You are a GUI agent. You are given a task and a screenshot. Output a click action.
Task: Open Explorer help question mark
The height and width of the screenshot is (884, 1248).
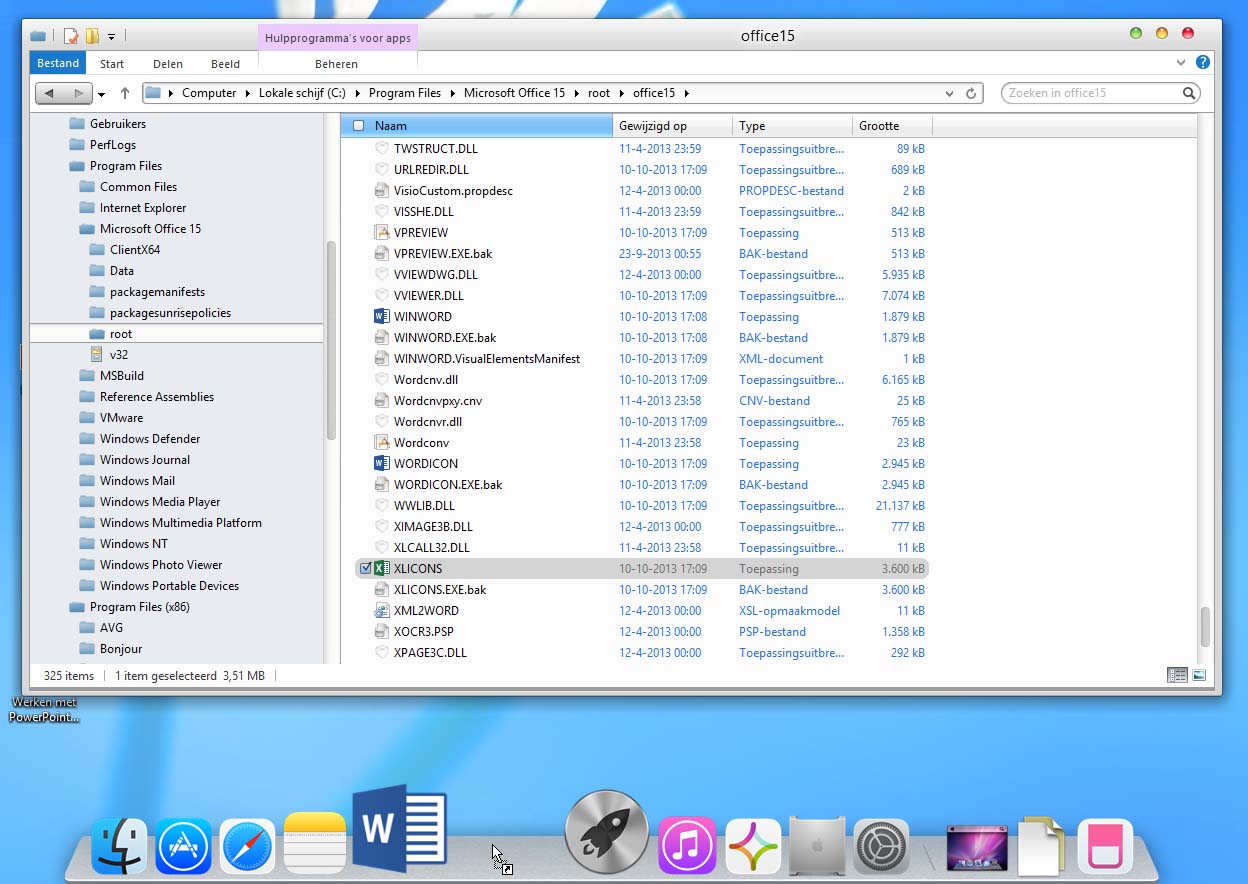tap(1203, 62)
